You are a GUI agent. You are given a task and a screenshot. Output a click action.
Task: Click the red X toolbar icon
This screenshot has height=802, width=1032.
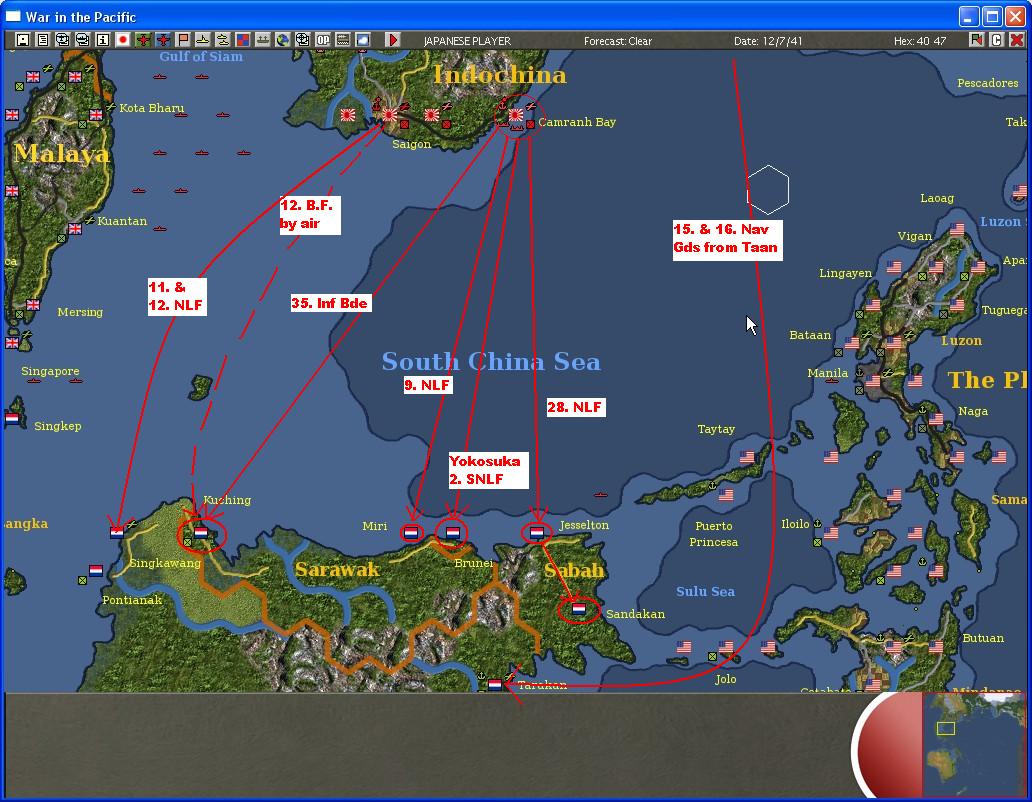coord(1016,40)
